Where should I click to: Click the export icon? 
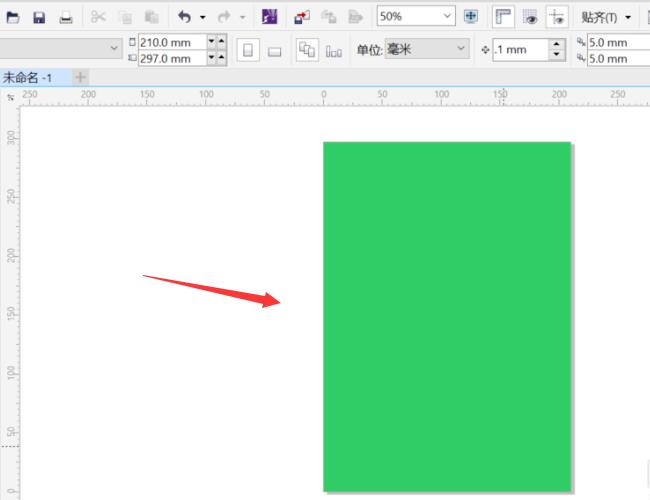pos(329,17)
